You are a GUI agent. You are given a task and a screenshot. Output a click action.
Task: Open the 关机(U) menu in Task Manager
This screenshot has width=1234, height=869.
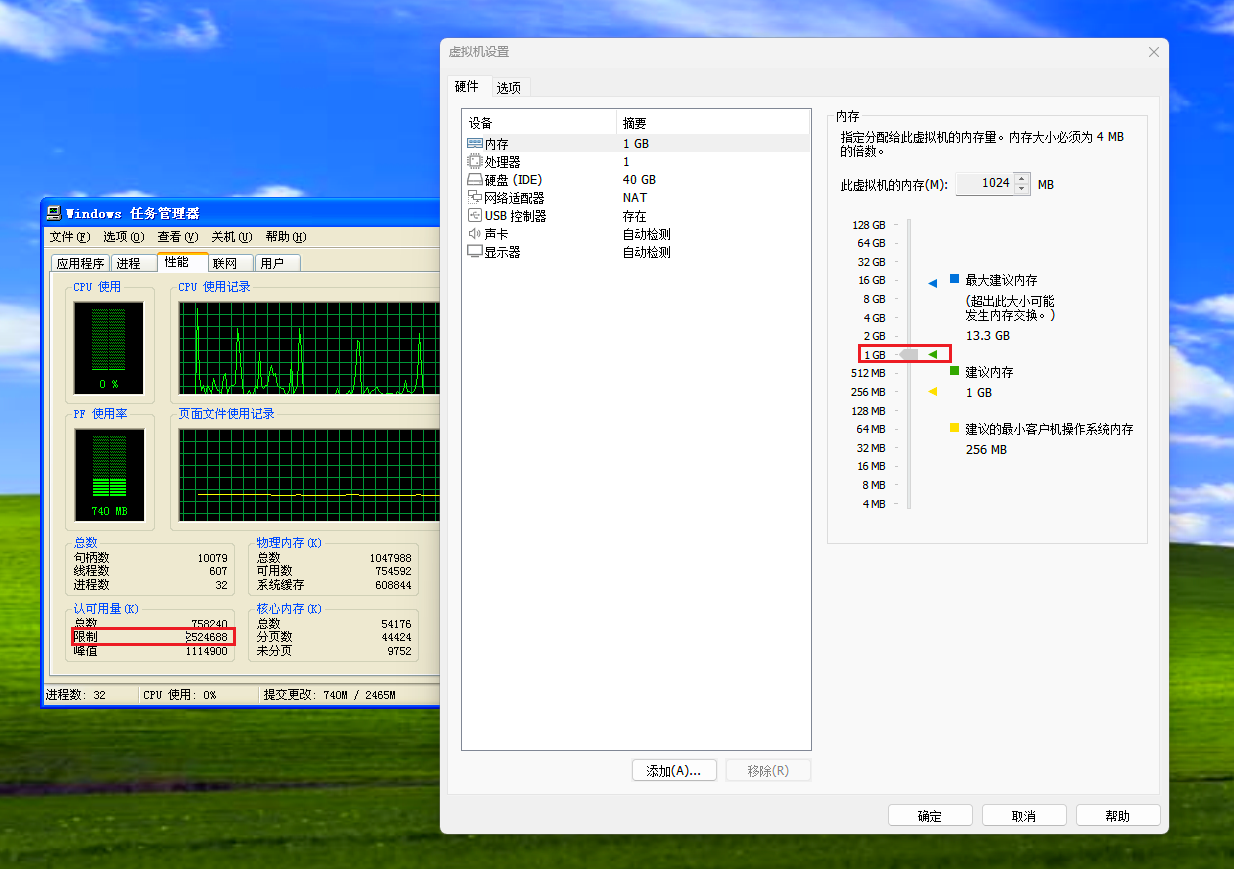point(231,237)
